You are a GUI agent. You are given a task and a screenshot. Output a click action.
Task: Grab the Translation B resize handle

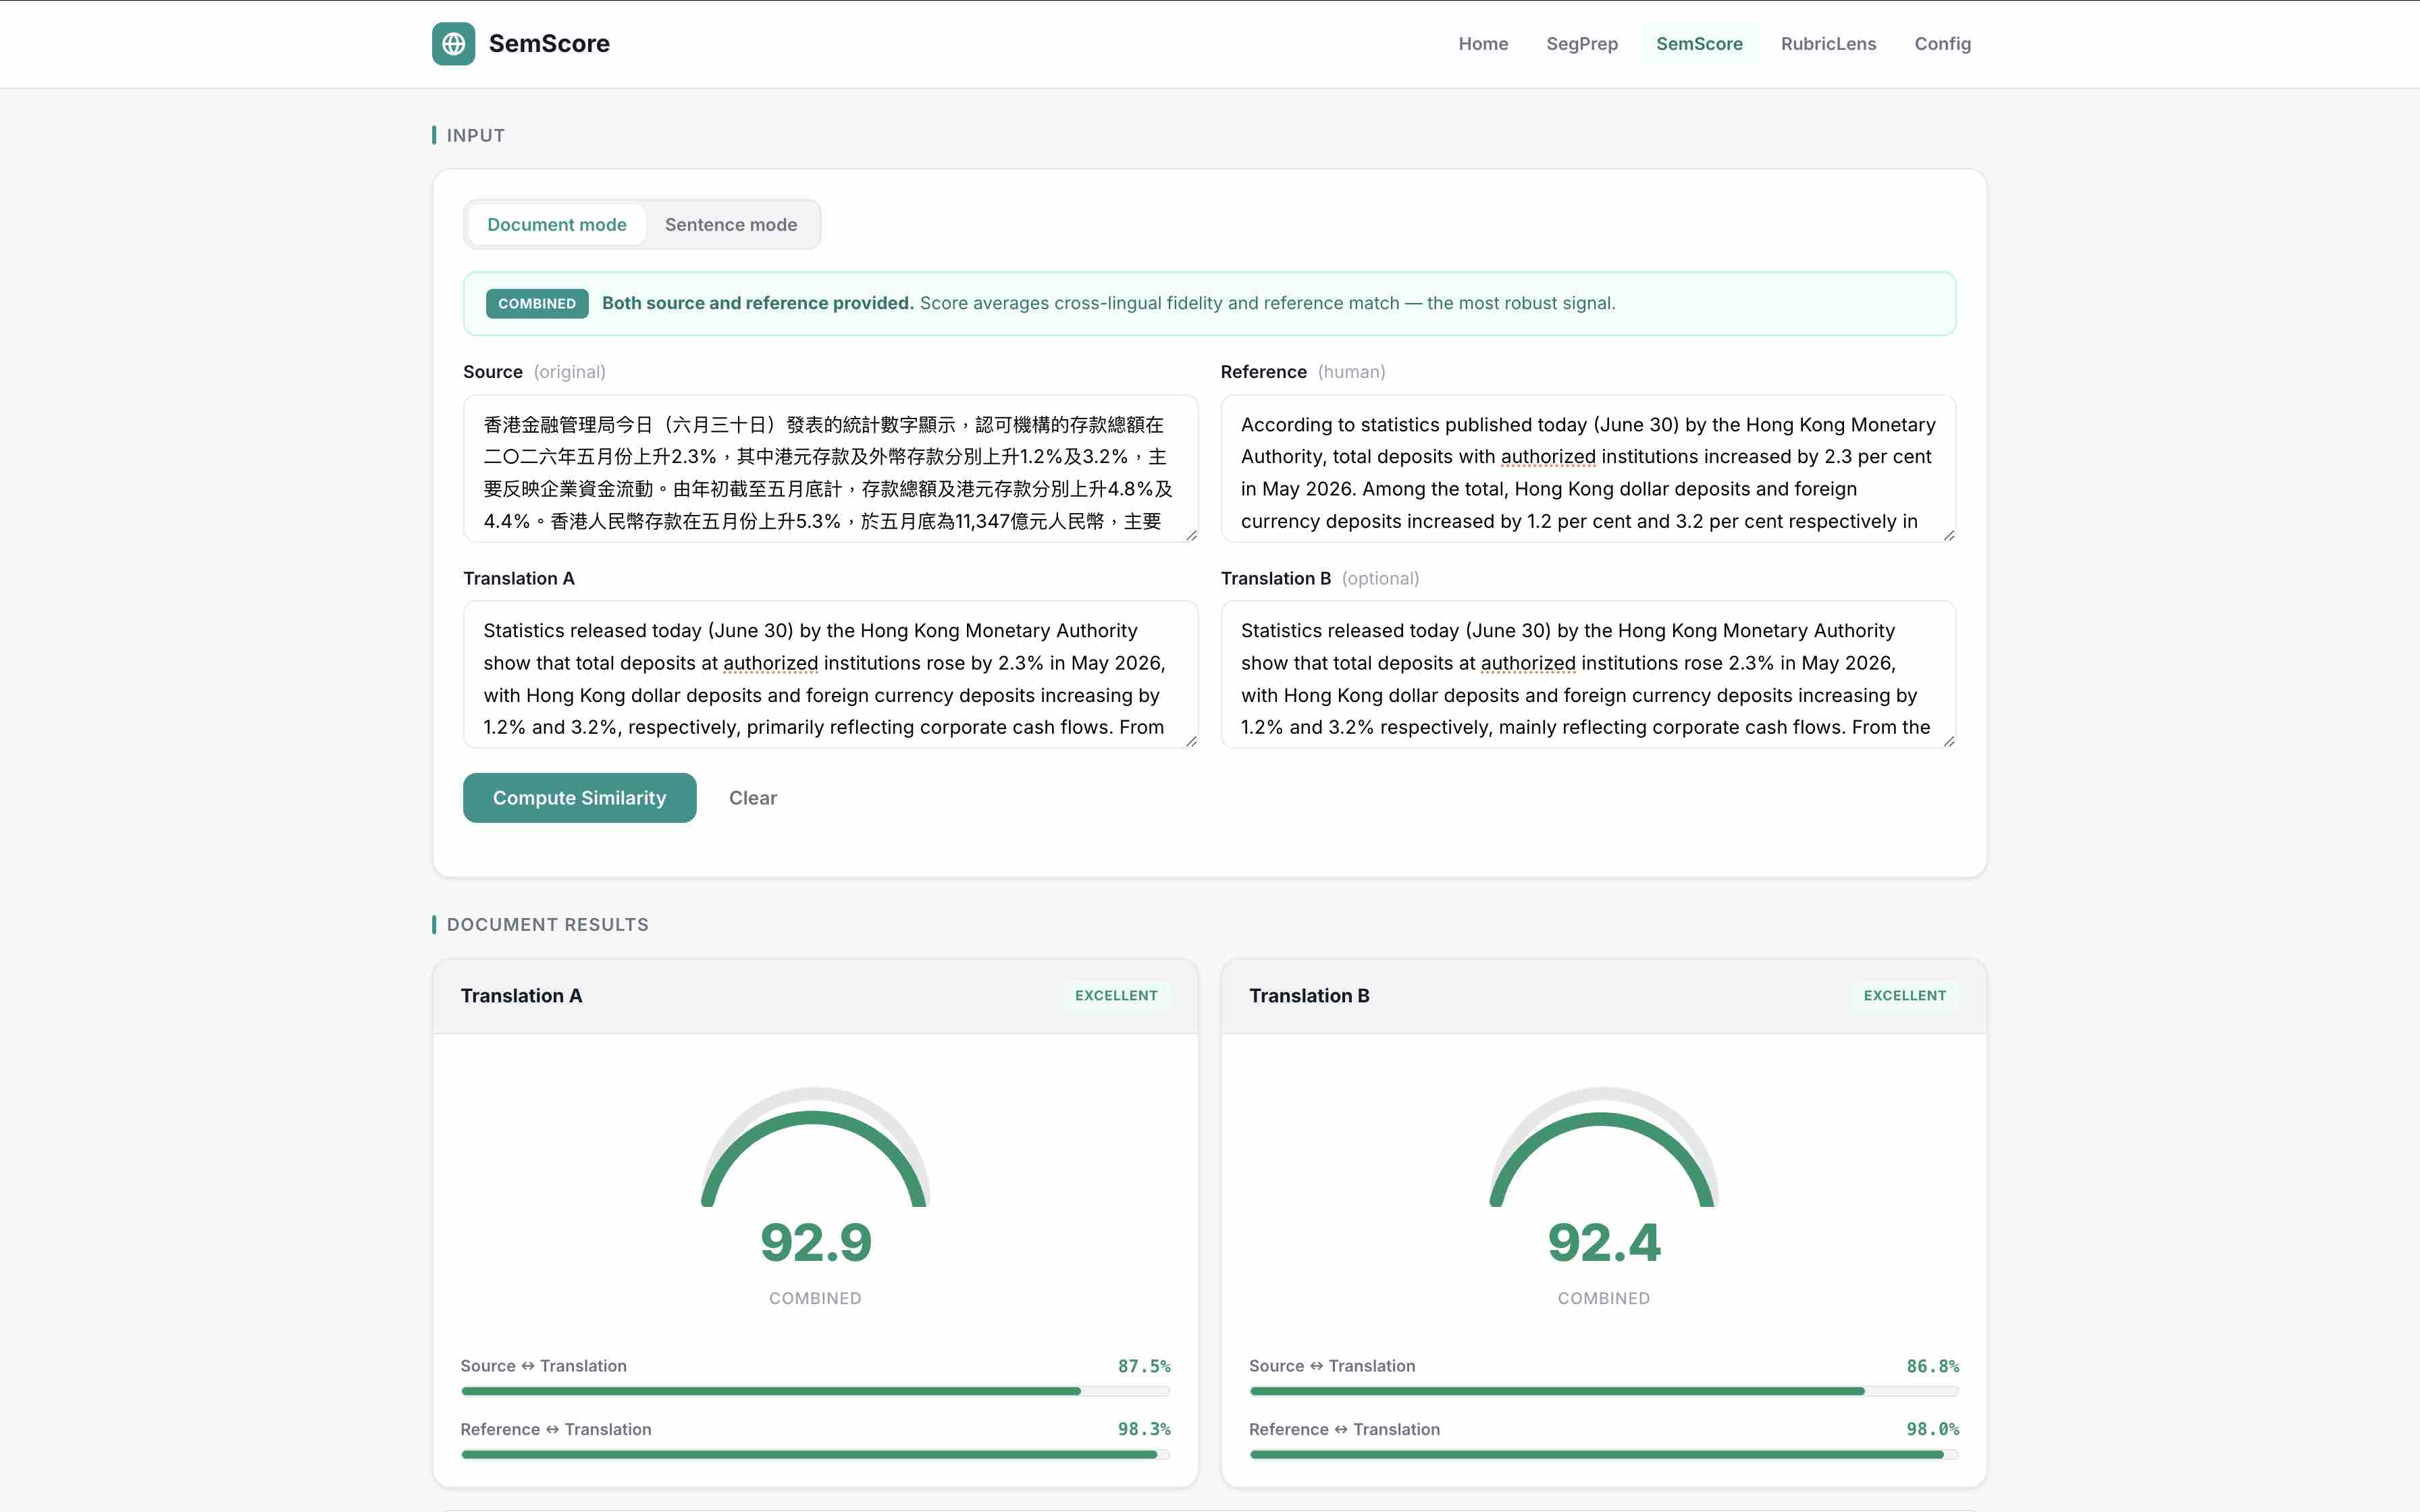pos(1949,741)
